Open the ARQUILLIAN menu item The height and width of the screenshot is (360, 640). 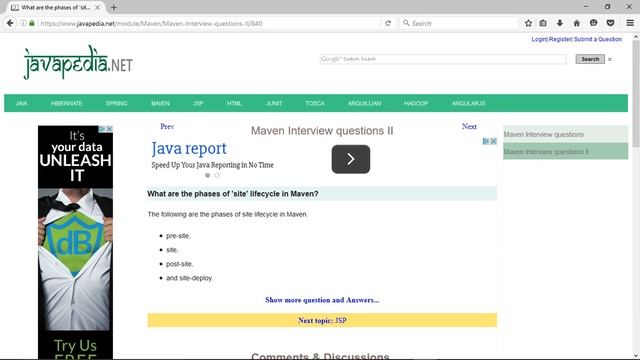(x=364, y=103)
